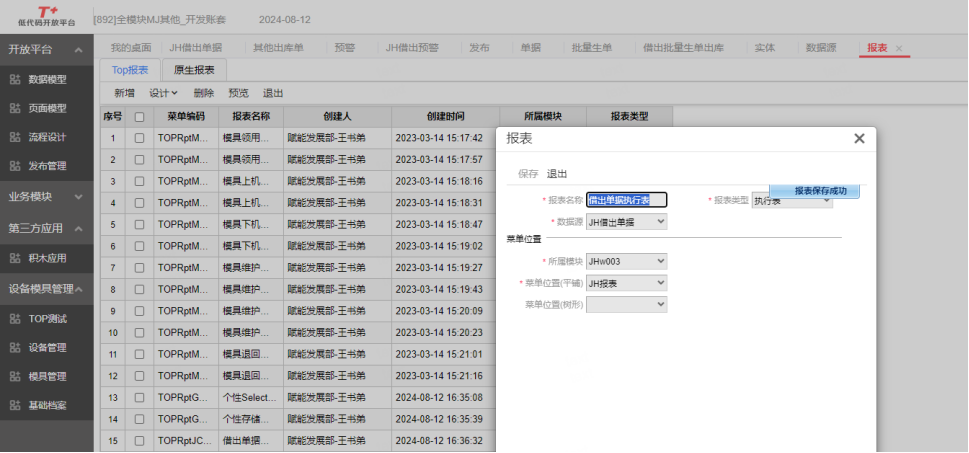Switch to the 实体 tab

tap(764, 48)
